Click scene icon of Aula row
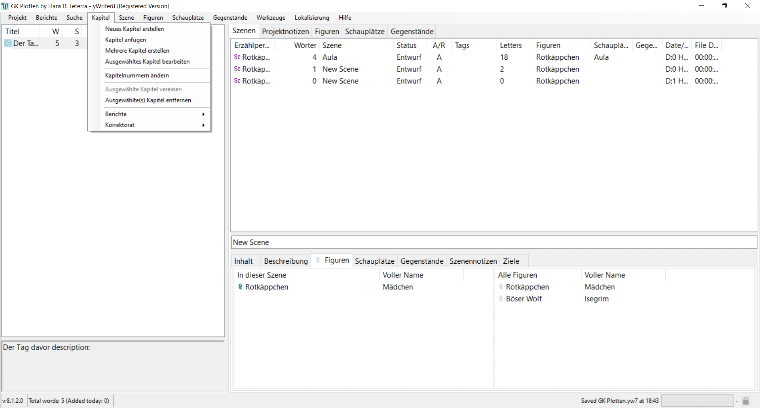Image resolution: width=760 pixels, height=408 pixels. pyautogui.click(x=237, y=57)
